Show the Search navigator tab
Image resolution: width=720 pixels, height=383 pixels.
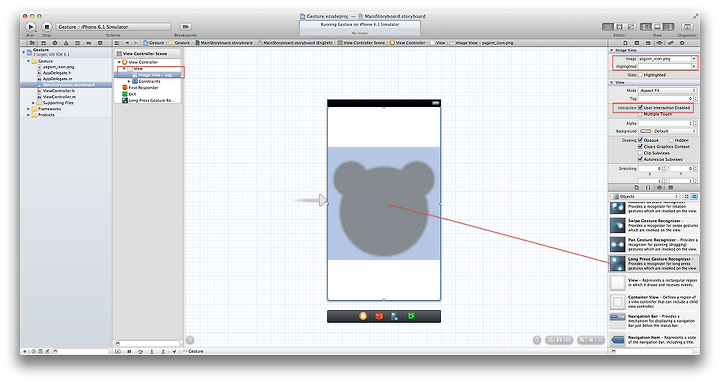pos(55,43)
